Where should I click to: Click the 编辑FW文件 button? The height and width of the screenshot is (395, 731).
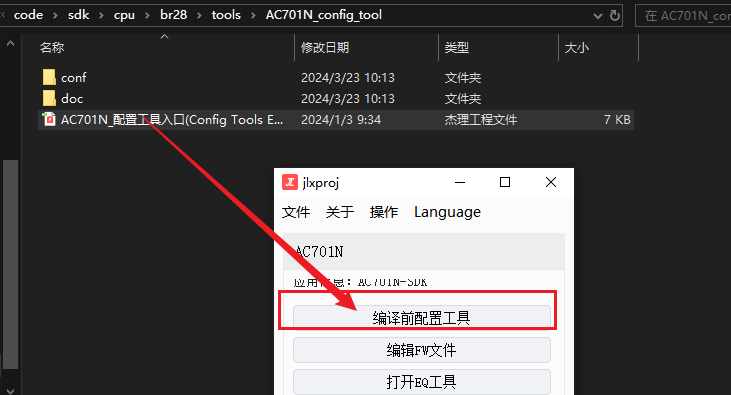(421, 350)
